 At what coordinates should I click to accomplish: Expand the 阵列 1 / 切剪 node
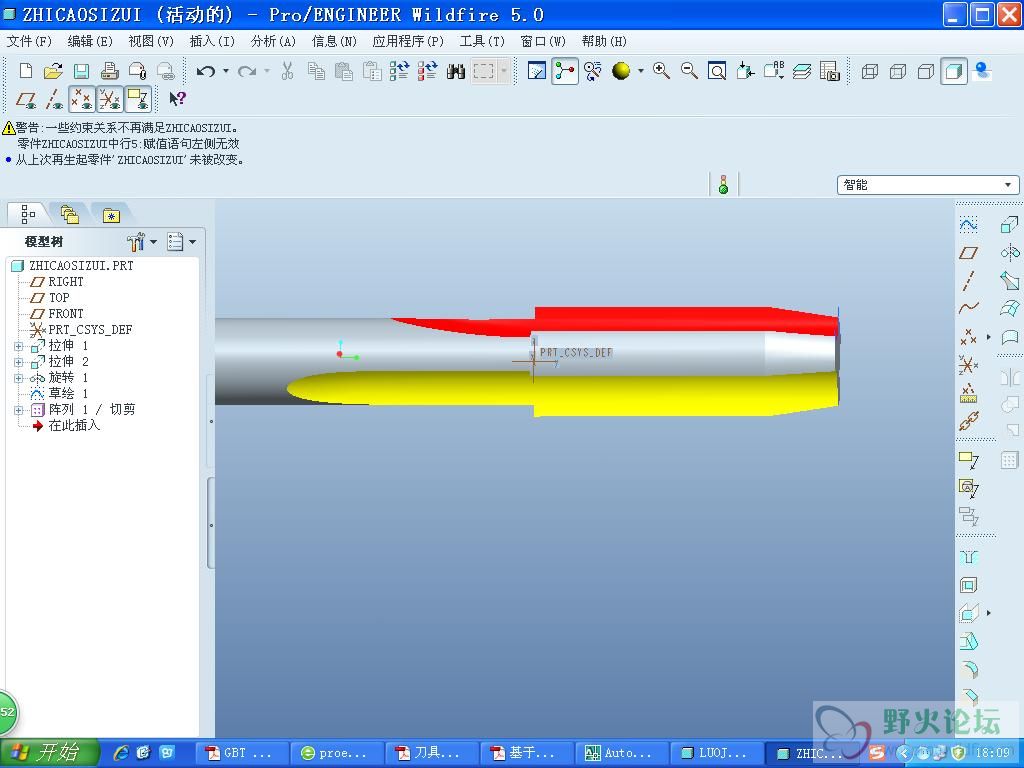[x=18, y=410]
